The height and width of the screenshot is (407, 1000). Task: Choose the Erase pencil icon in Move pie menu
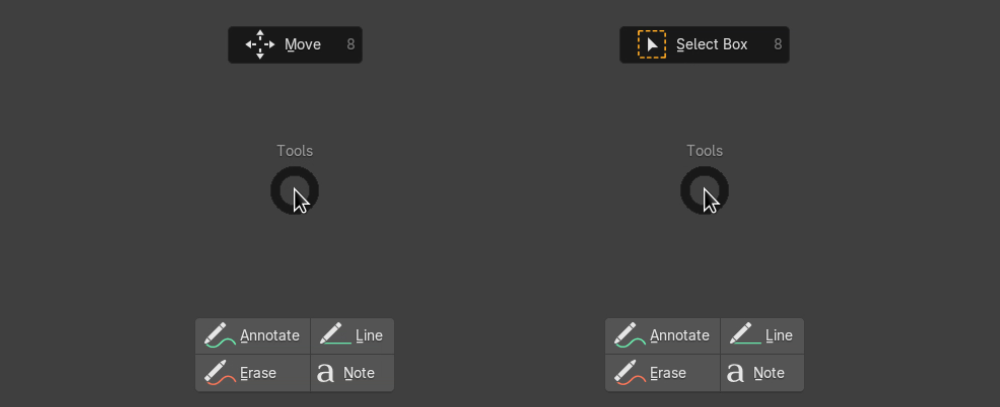(220, 373)
